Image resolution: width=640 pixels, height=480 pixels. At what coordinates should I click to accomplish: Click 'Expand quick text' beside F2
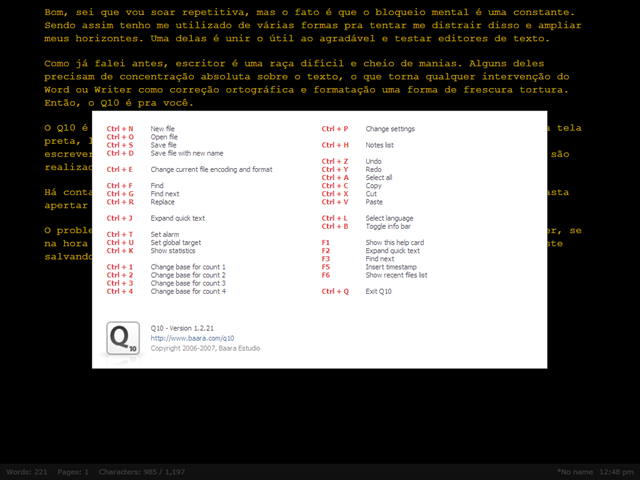click(393, 251)
